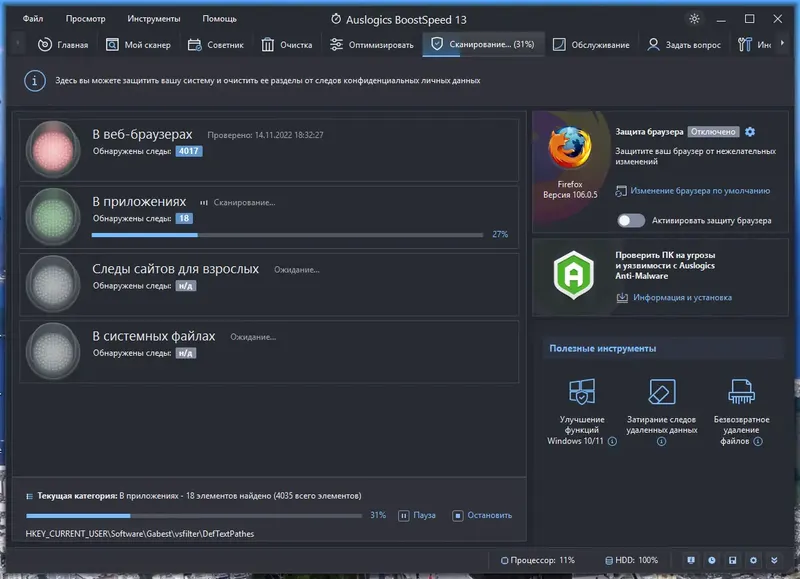Show info for Безвозвратное удаление файлов tool
This screenshot has width=800, height=579.
tap(758, 441)
